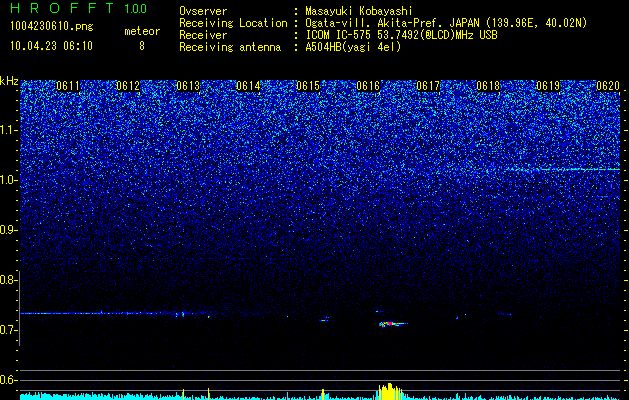629x400 pixels.
Task: Click the 'Receiving Location' label
Action: pos(233,23)
